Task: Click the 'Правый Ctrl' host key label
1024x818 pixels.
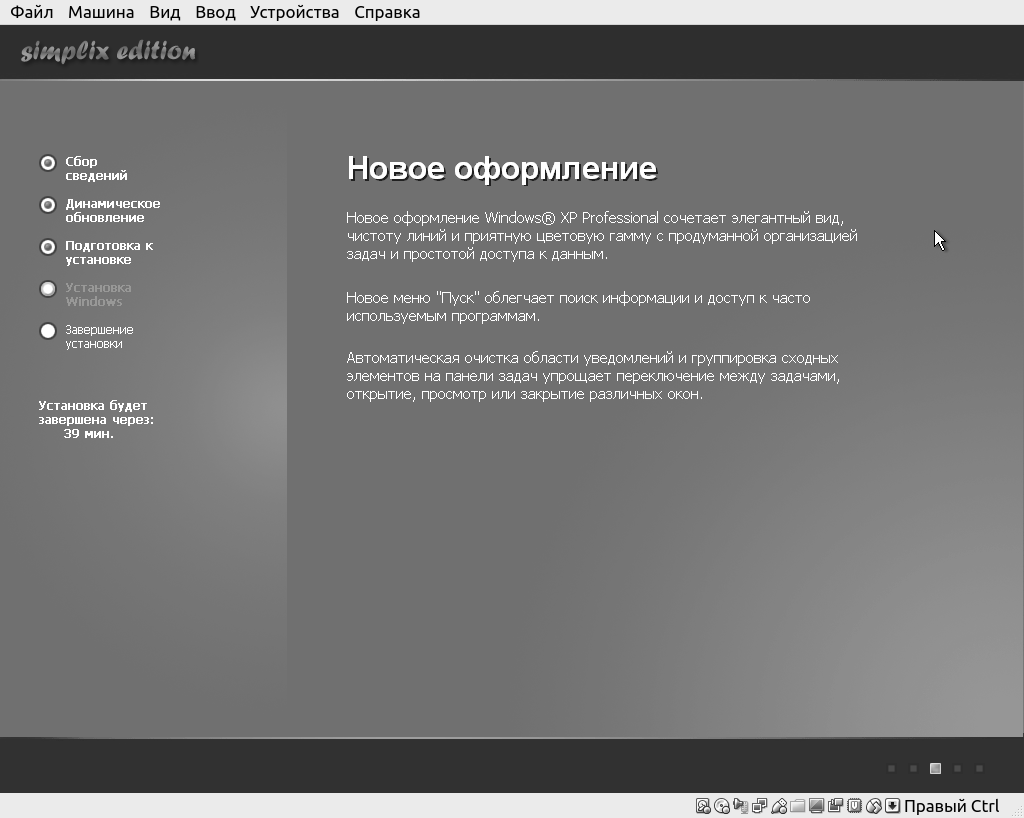Action: [x=951, y=806]
